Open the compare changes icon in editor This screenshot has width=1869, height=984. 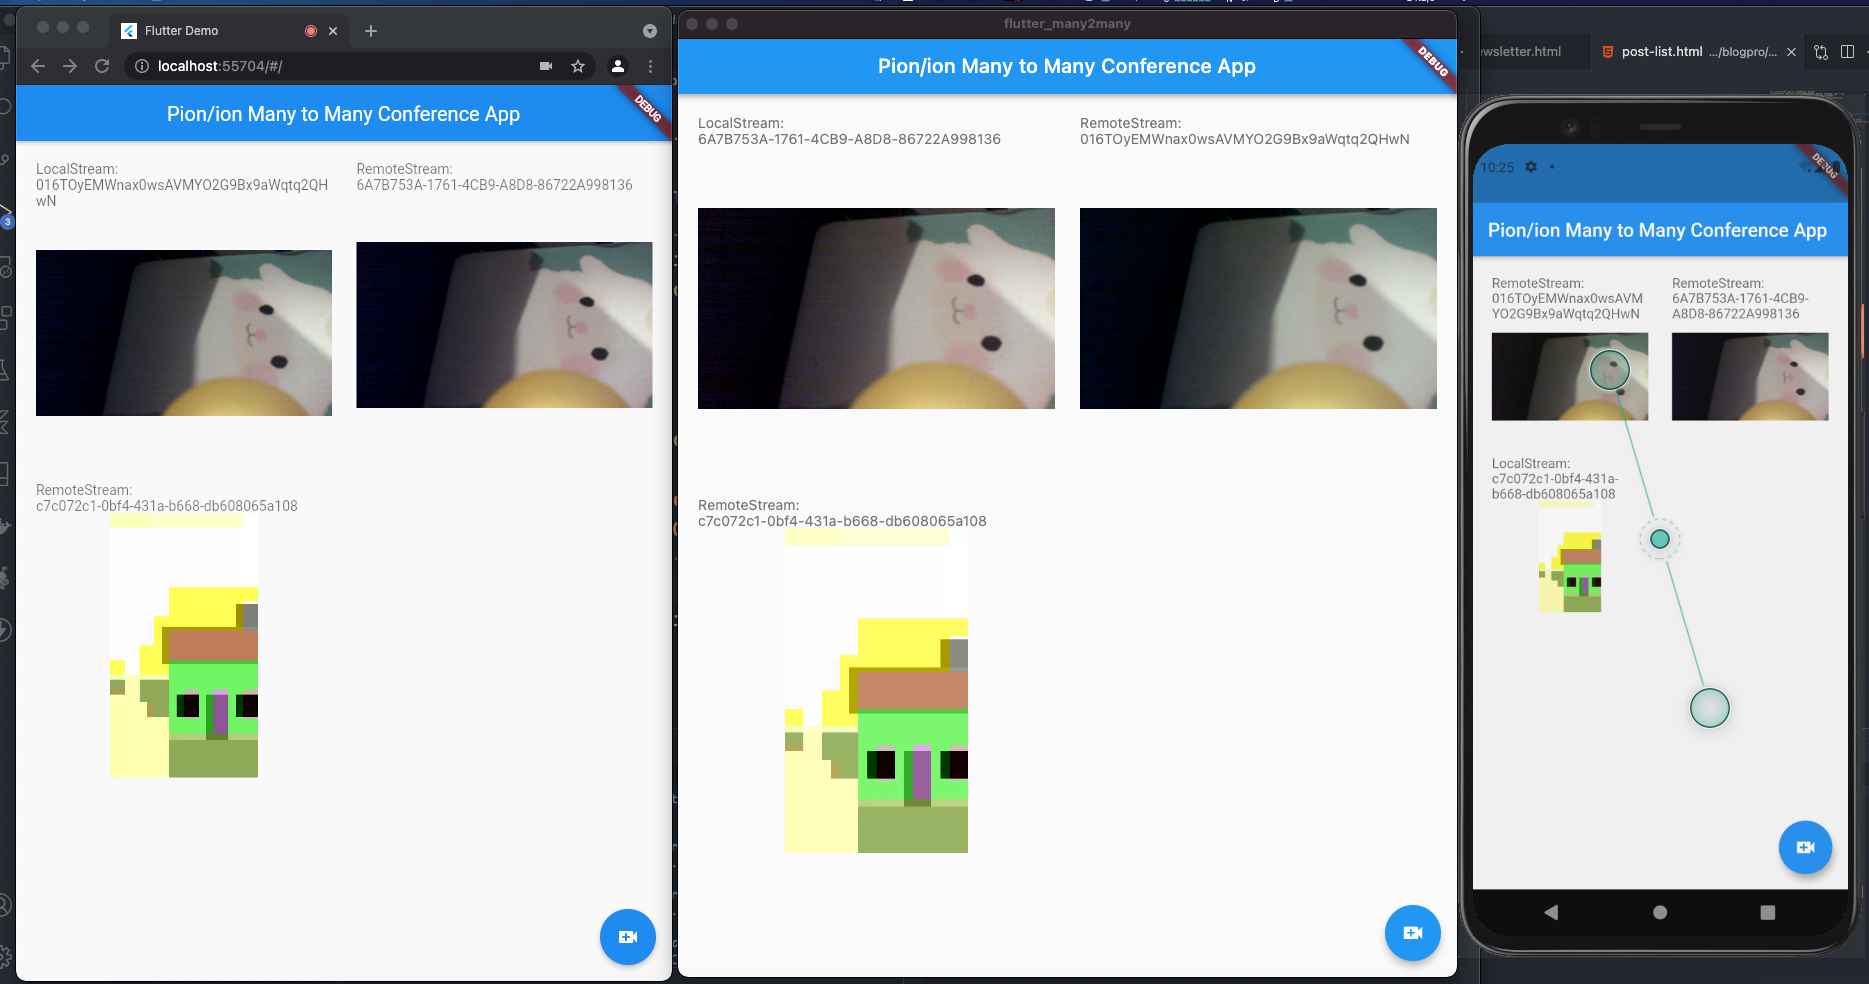click(x=1821, y=52)
